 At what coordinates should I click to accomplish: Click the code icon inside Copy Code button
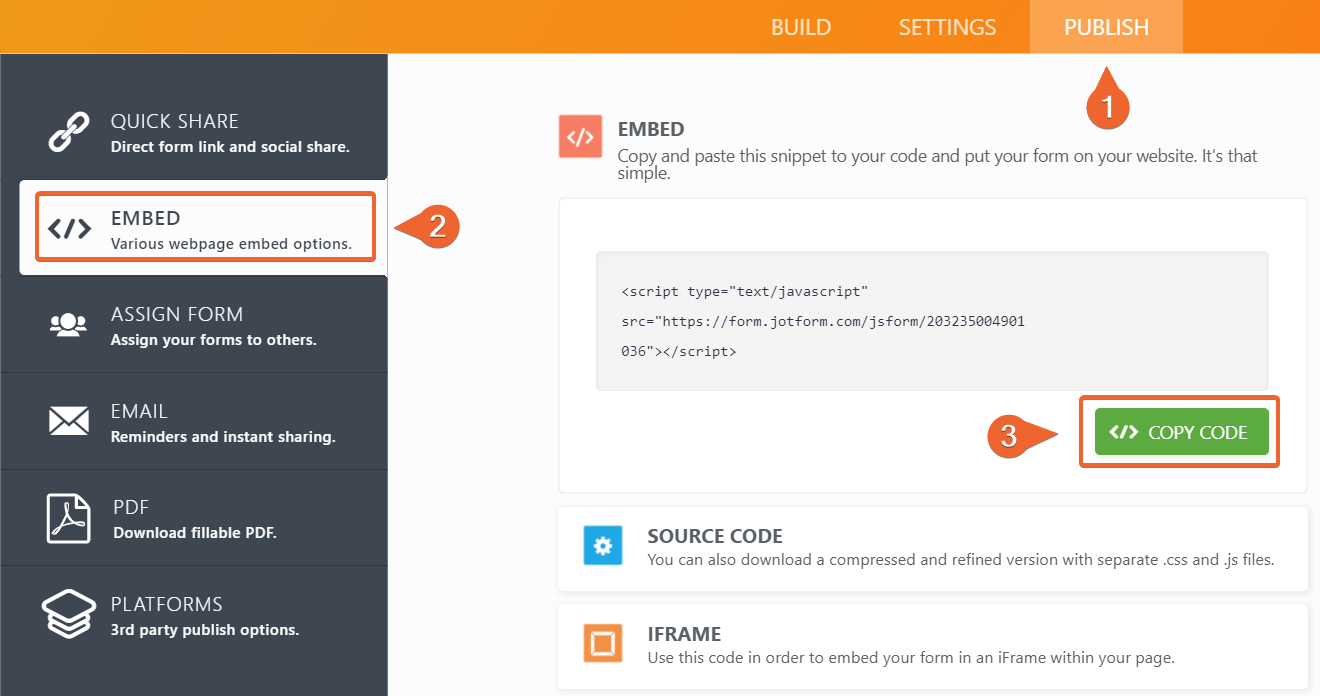1123,431
